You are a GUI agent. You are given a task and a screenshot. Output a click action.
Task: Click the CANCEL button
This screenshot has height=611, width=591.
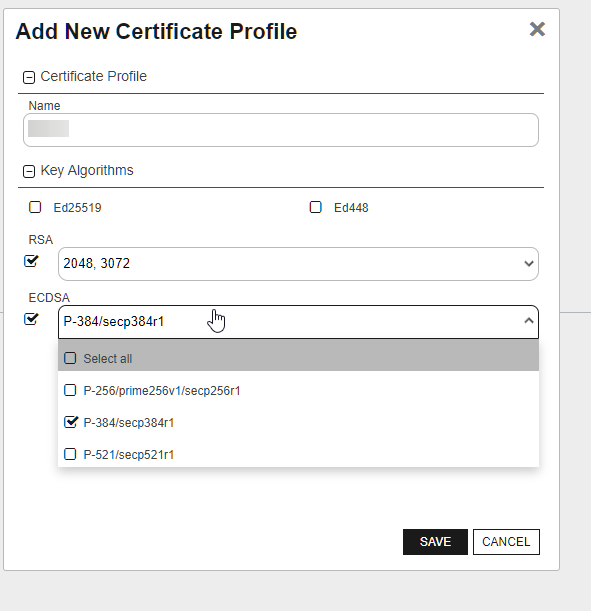506,542
